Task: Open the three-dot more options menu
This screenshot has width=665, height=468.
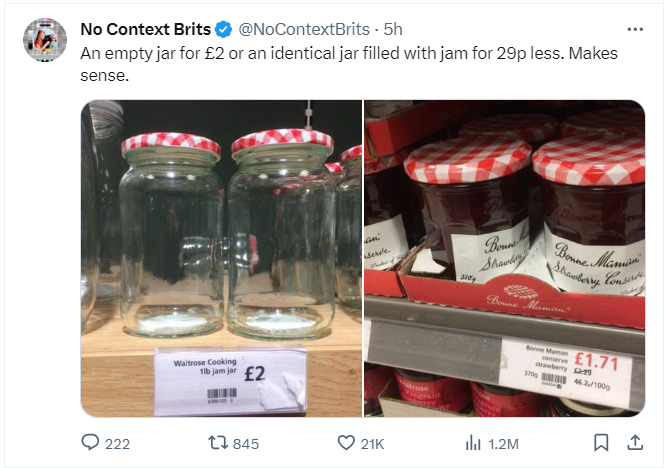Action: pyautogui.click(x=635, y=29)
